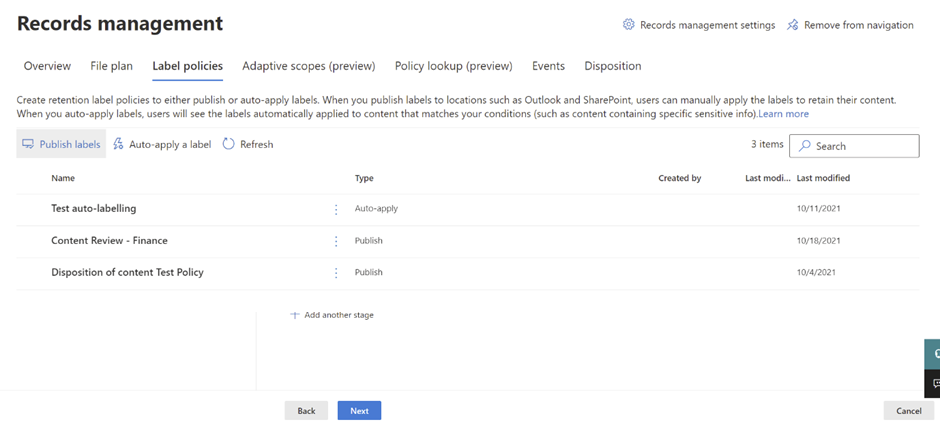Switch to the Overview tab
The width and height of the screenshot is (940, 422).
(47, 66)
